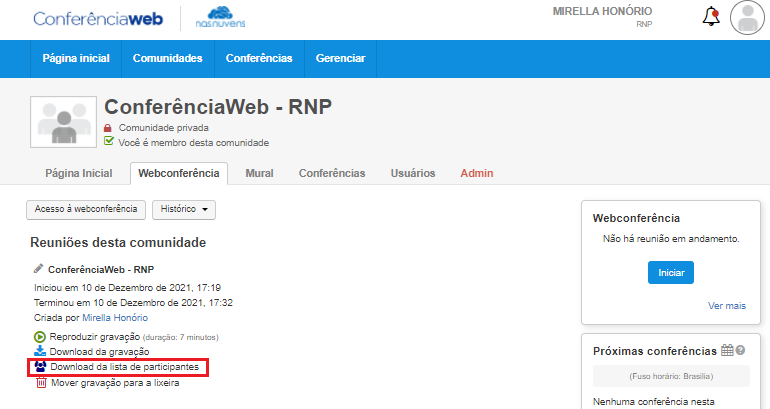Click the help question mark icon
The image size is (770, 409).
[741, 350]
